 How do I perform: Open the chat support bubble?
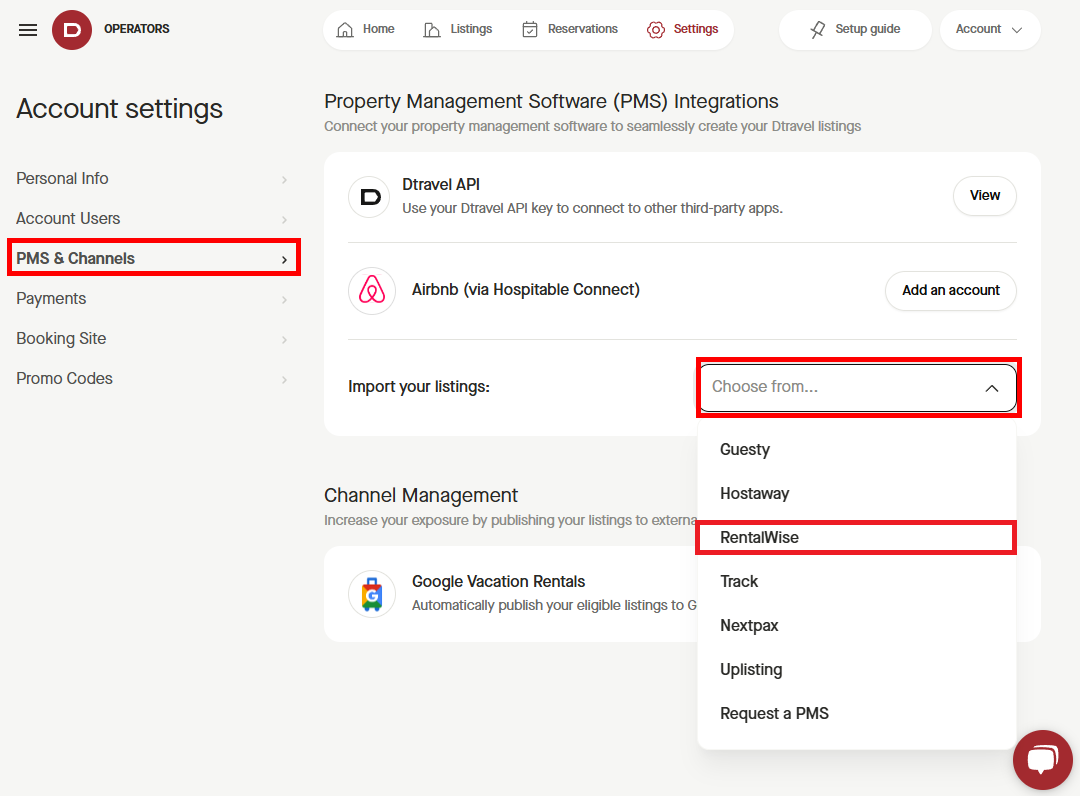(1042, 760)
